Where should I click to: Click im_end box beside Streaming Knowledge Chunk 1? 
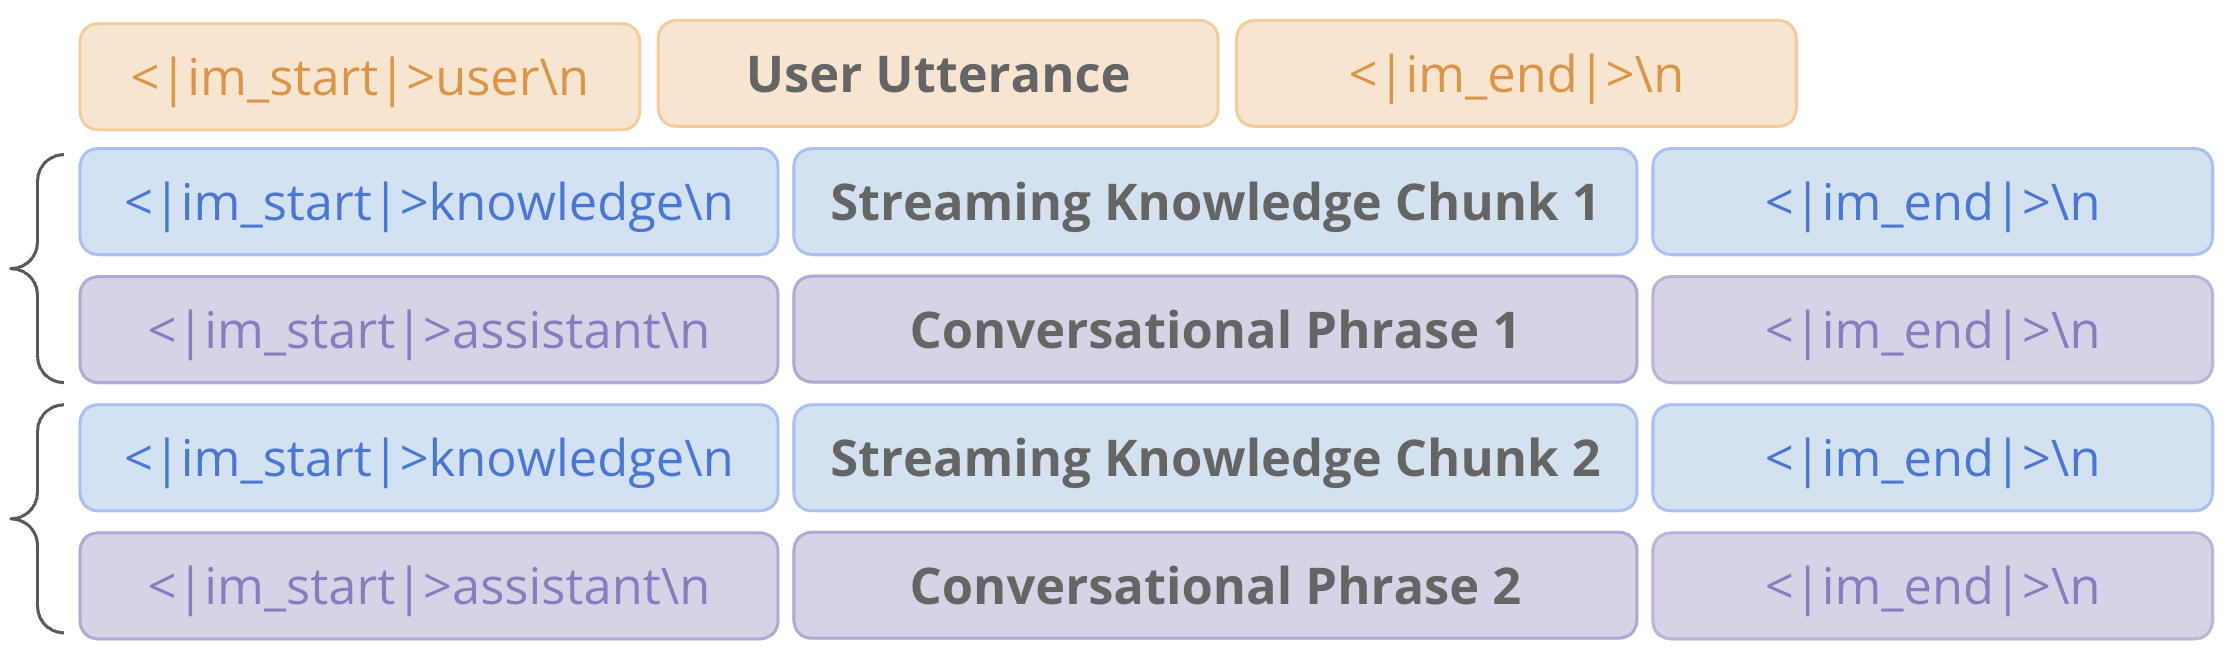click(1931, 202)
